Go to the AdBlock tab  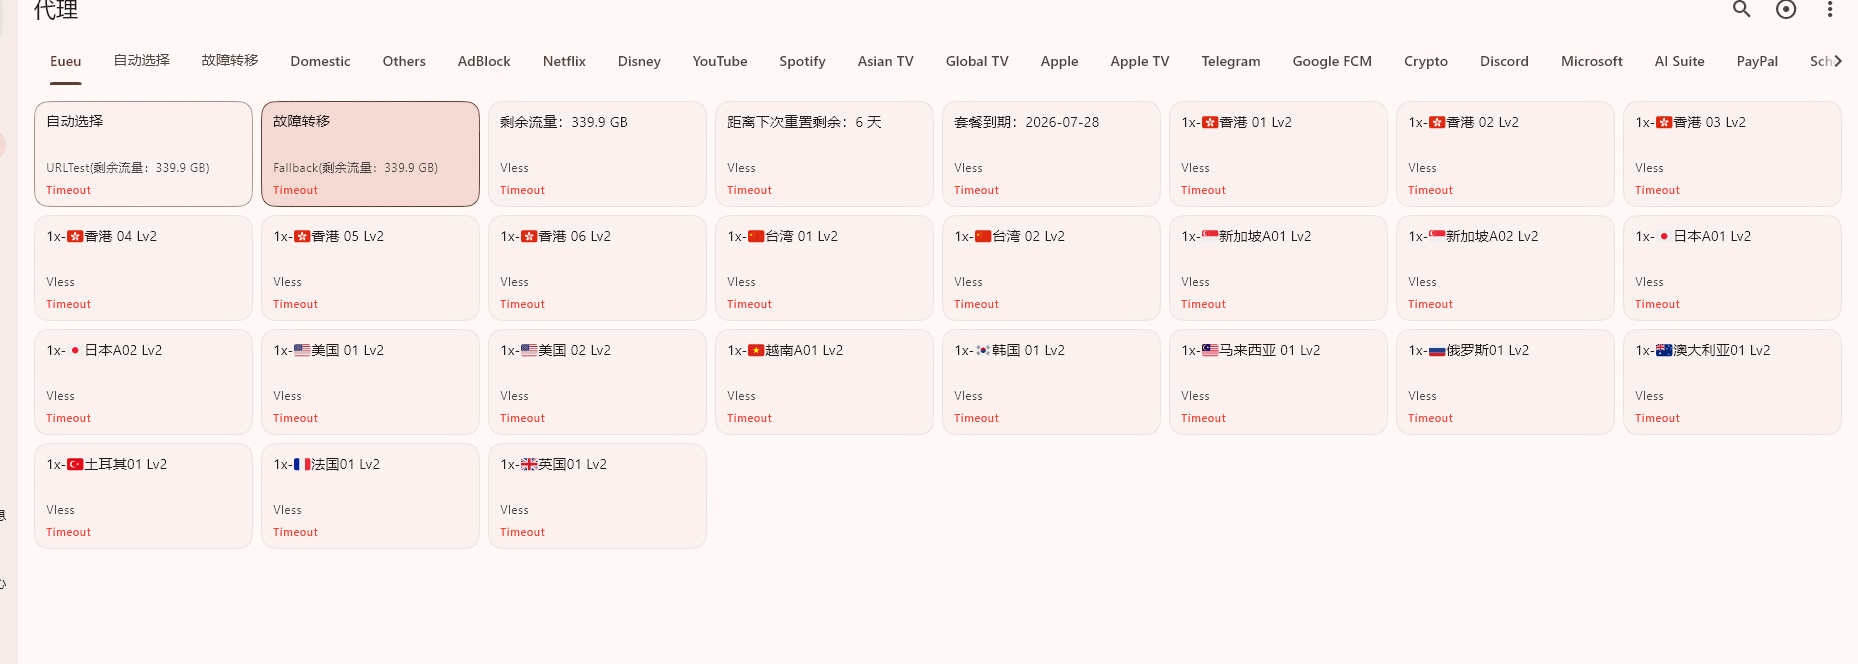point(484,61)
